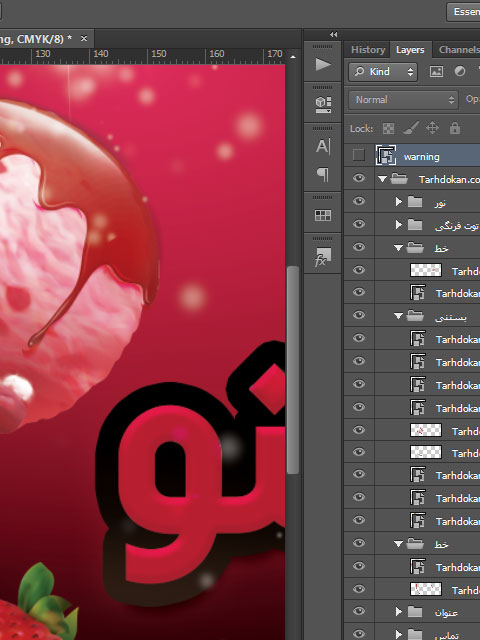Switch to the Channels tab

click(459, 50)
